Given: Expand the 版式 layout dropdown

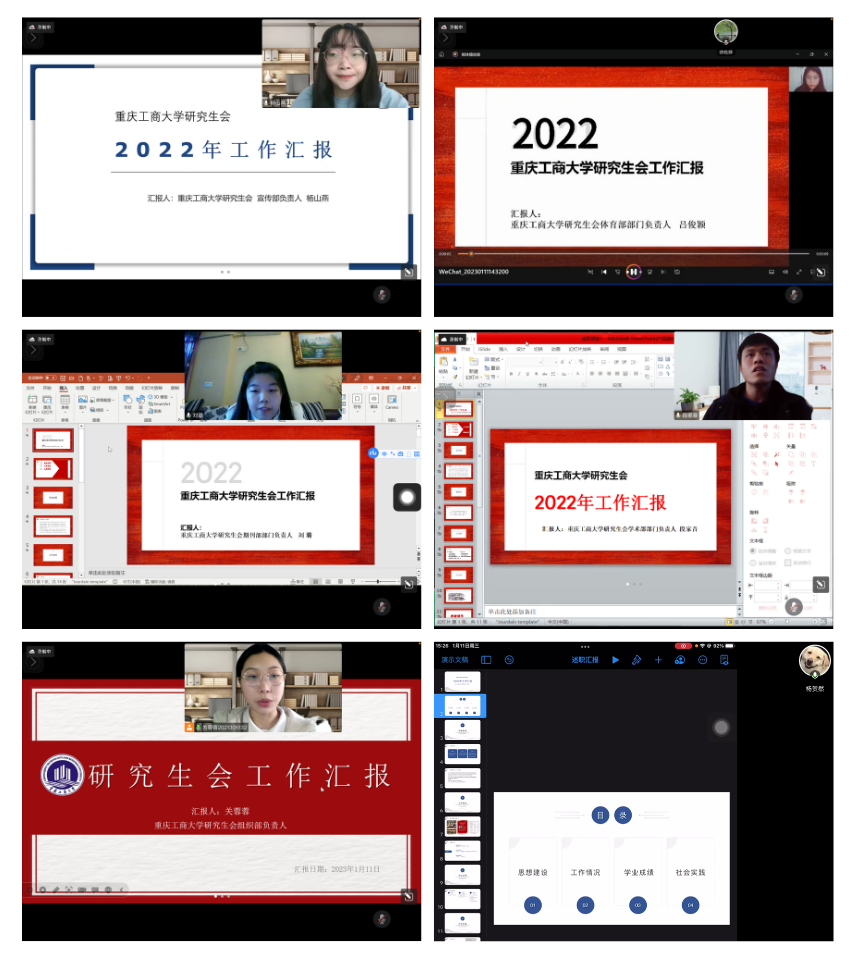Looking at the screenshot, I should (x=494, y=359).
